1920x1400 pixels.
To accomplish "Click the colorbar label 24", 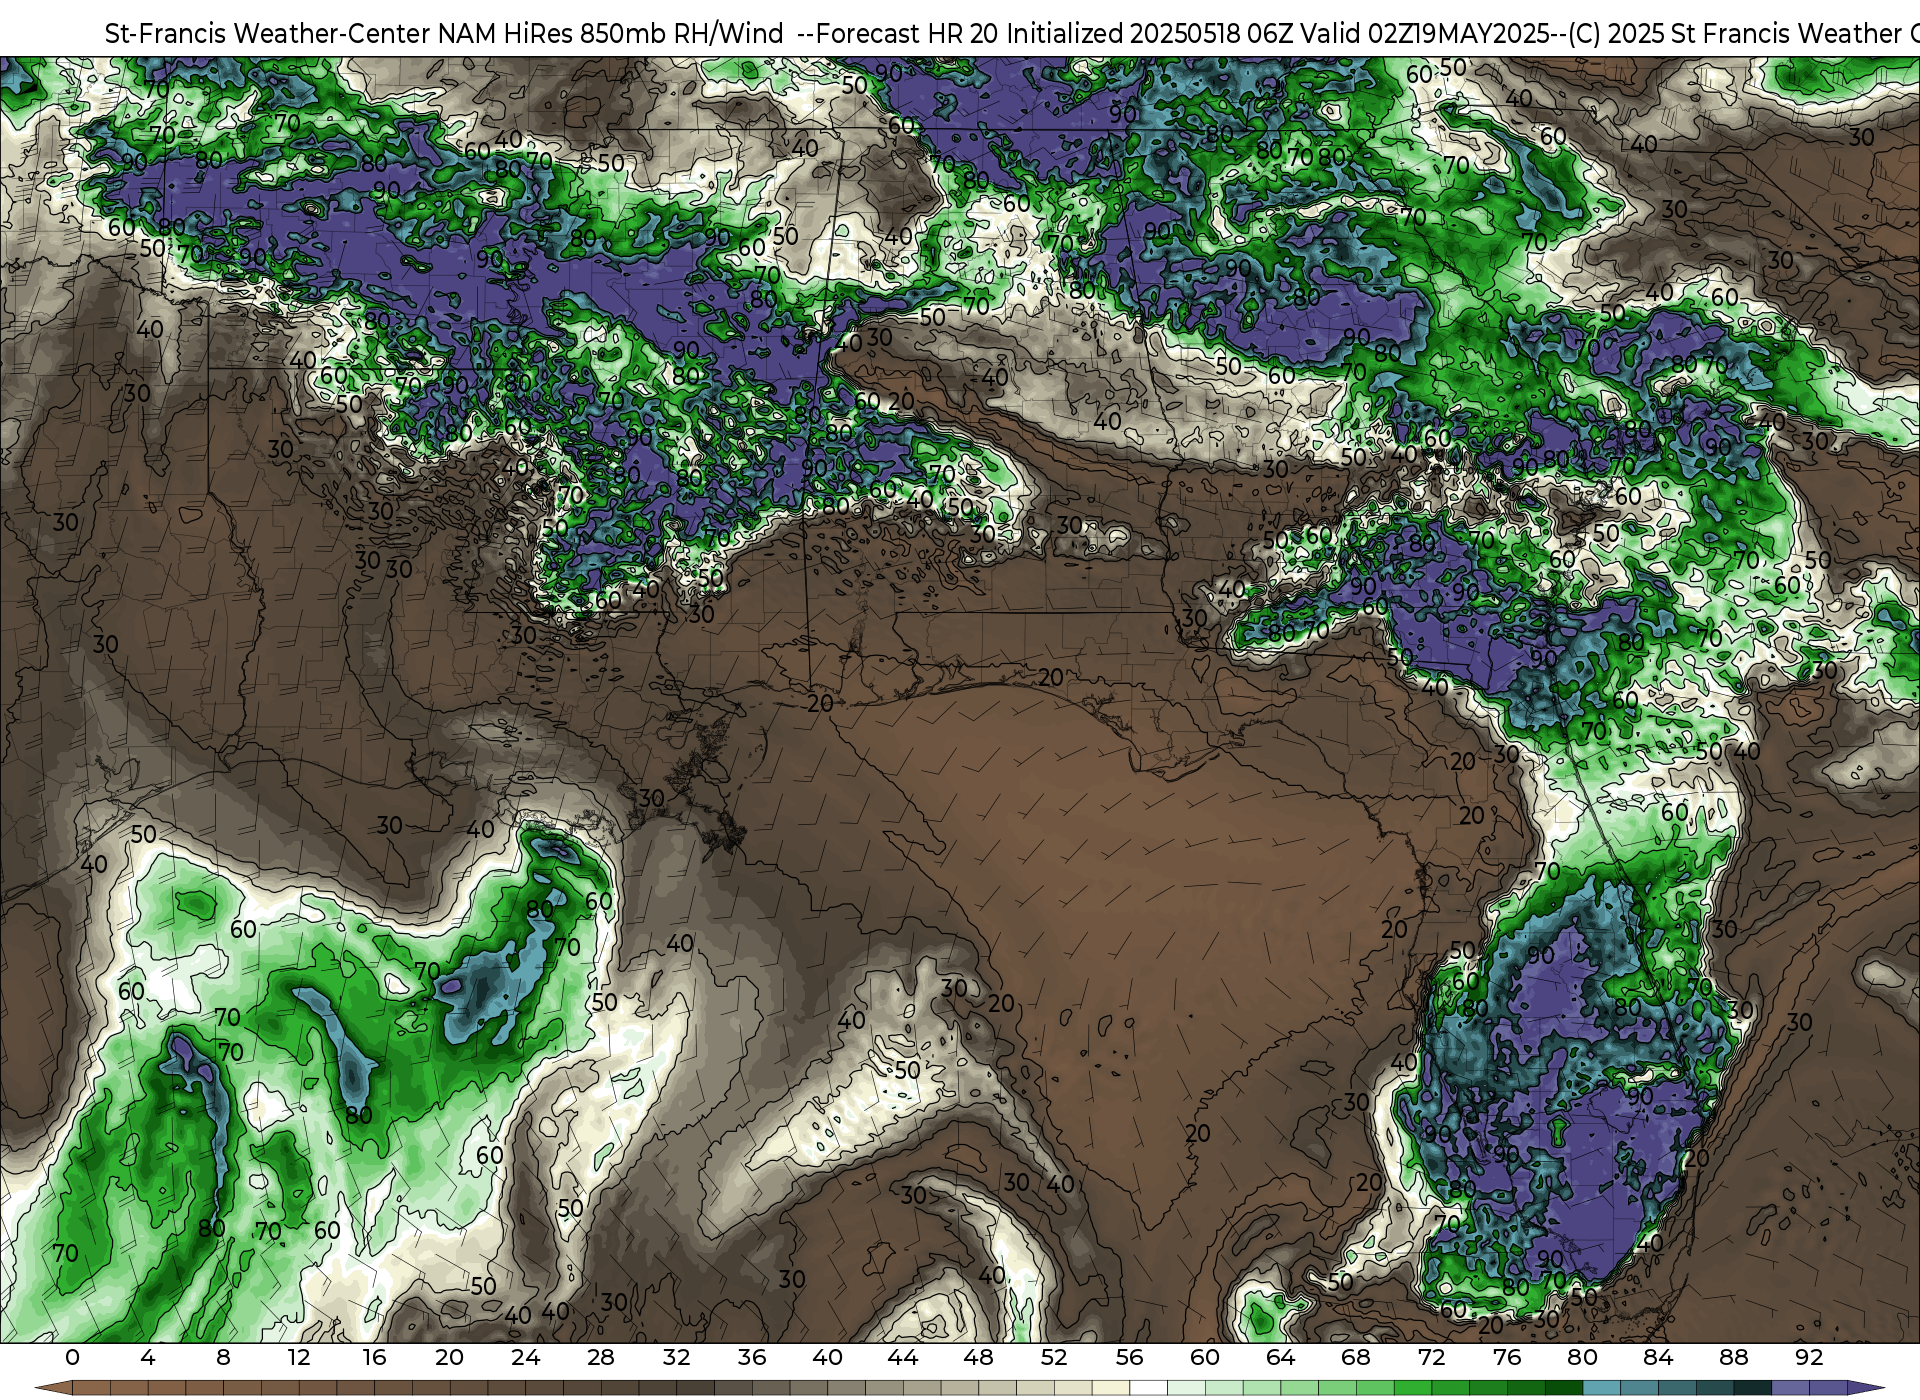I will coord(525,1358).
